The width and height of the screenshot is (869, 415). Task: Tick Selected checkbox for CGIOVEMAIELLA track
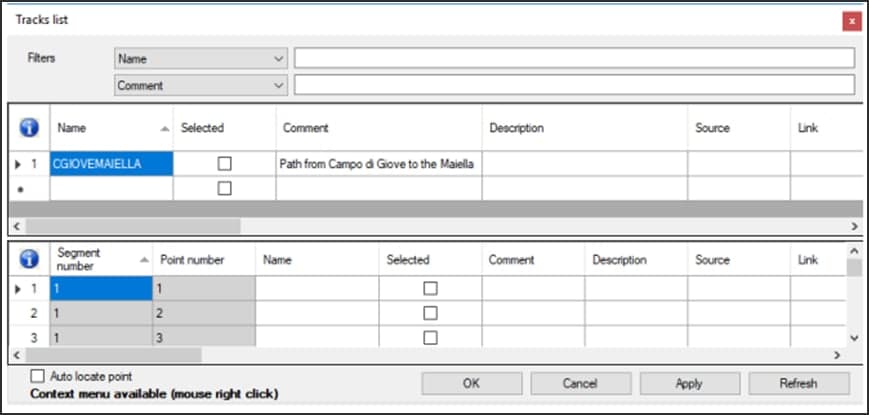(224, 163)
